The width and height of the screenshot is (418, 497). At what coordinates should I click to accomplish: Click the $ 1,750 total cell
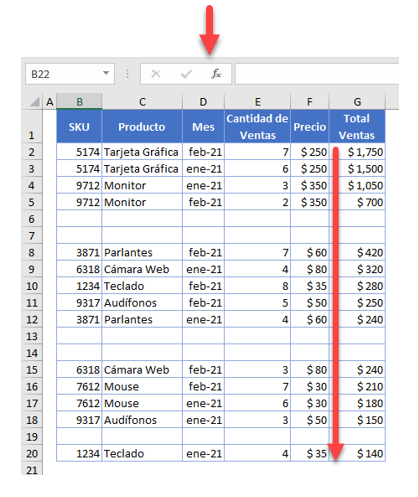(357, 152)
